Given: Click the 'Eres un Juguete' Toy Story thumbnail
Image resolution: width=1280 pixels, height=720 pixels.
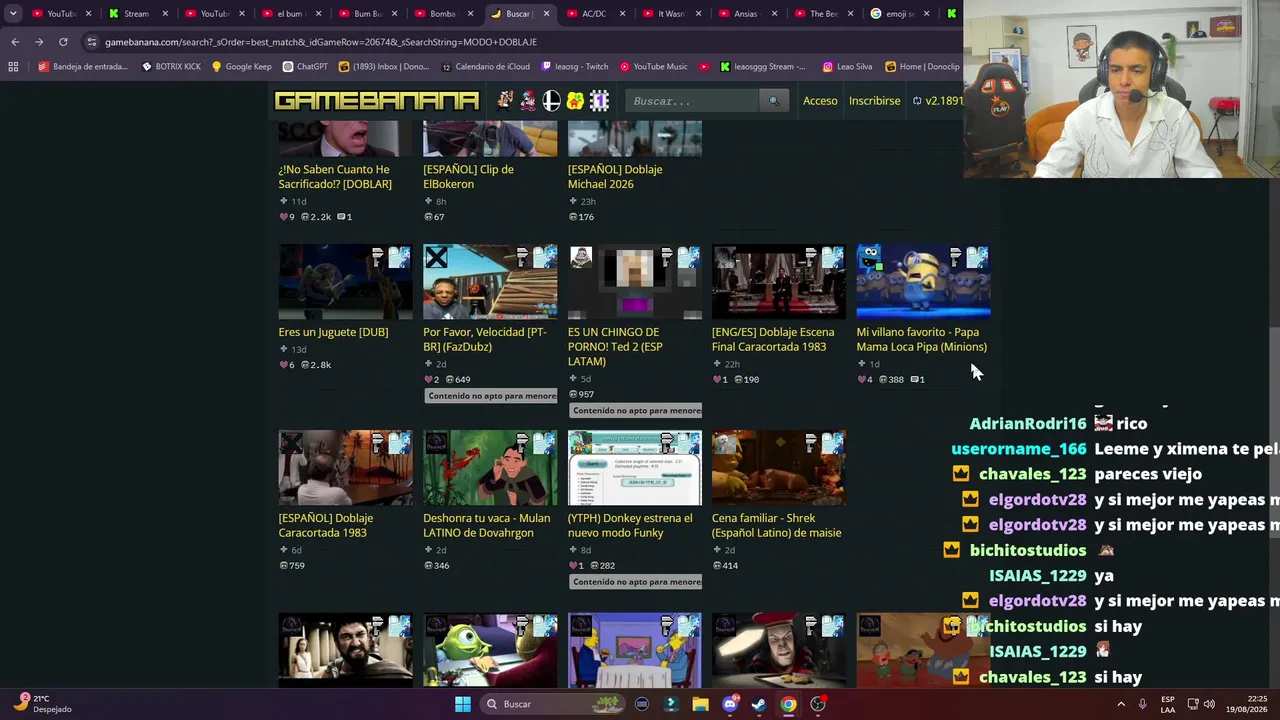Looking at the screenshot, I should pyautogui.click(x=345, y=282).
